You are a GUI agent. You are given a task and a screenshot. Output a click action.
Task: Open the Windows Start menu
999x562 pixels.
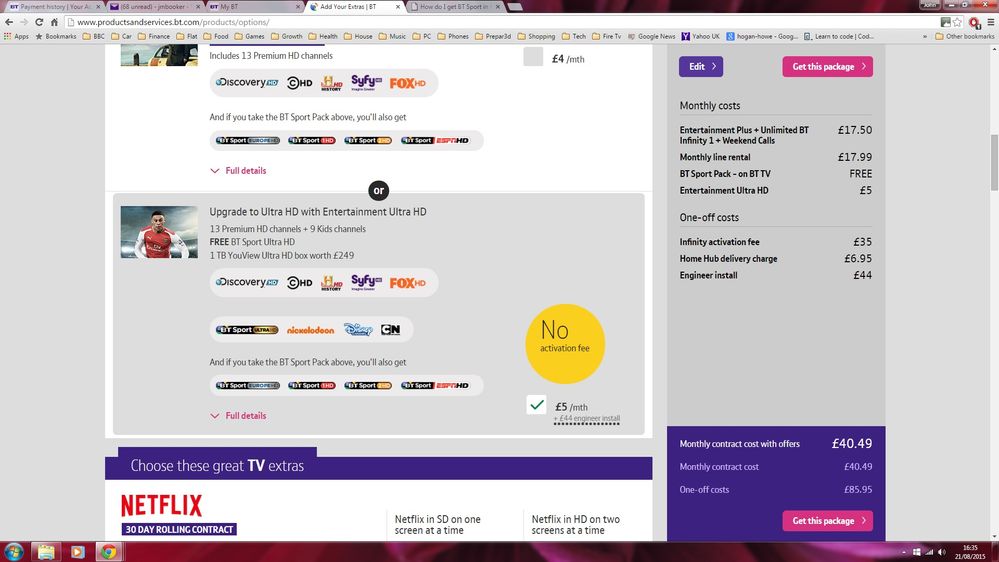[14, 552]
